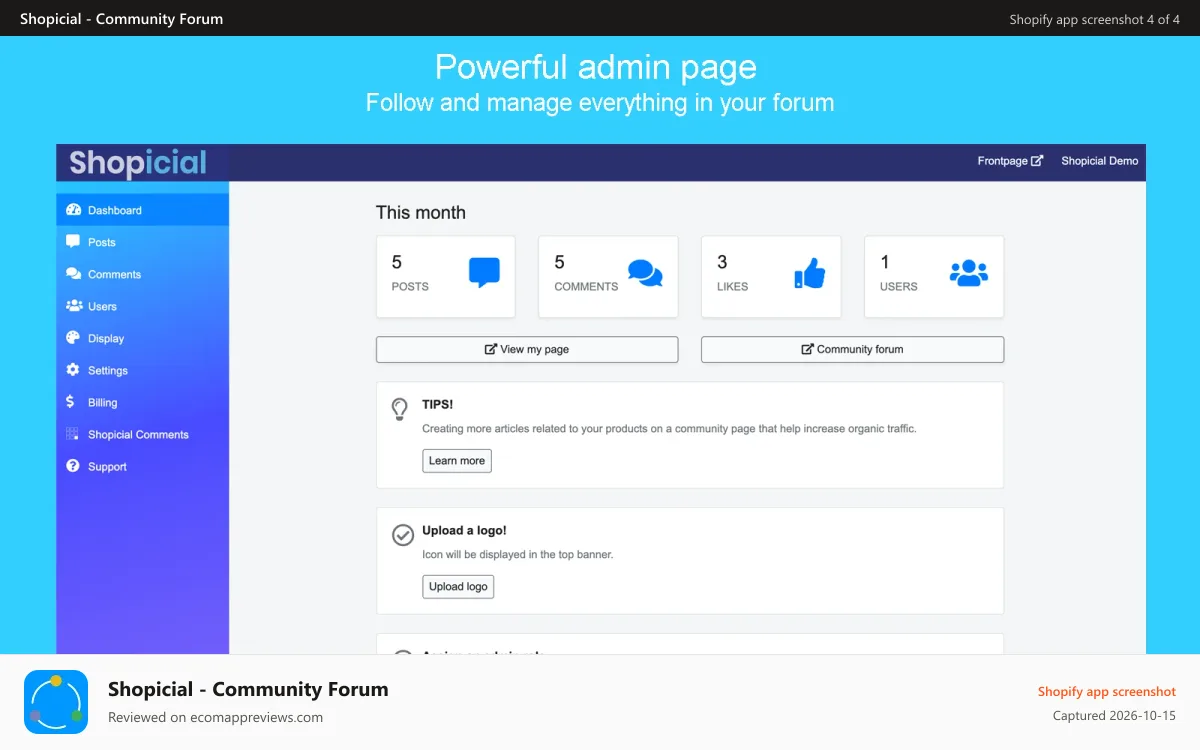Open the Frontpage link
The width and height of the screenshot is (1200, 750).
pyautogui.click(x=1010, y=160)
